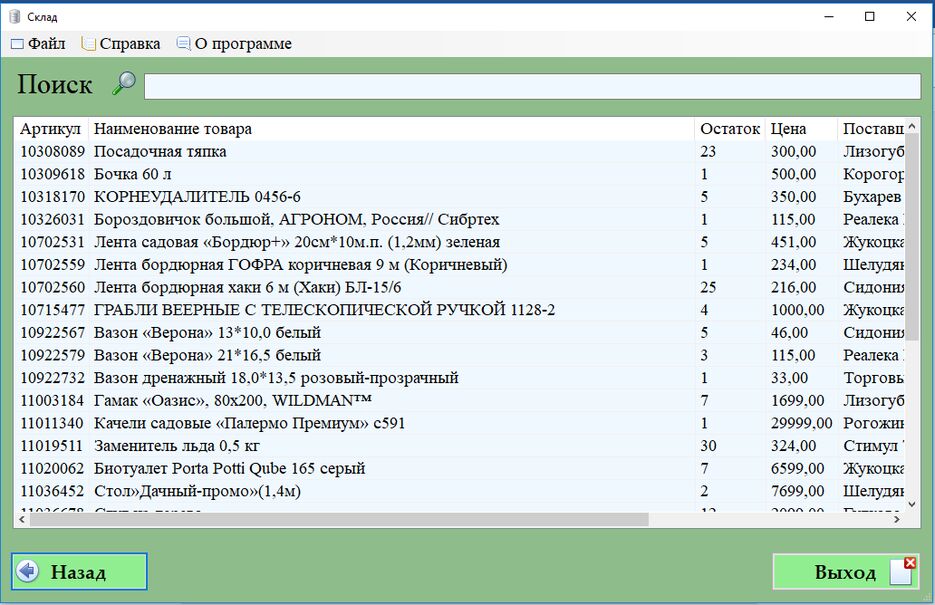The height and width of the screenshot is (605, 935).
Task: Select row Посадочная тяпка
Action: pos(459,151)
